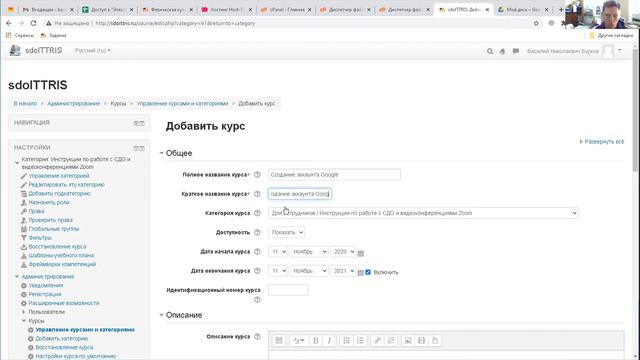640x360 pixels.
Task: Open the end date year dropdown 2021
Action: [x=343, y=271]
